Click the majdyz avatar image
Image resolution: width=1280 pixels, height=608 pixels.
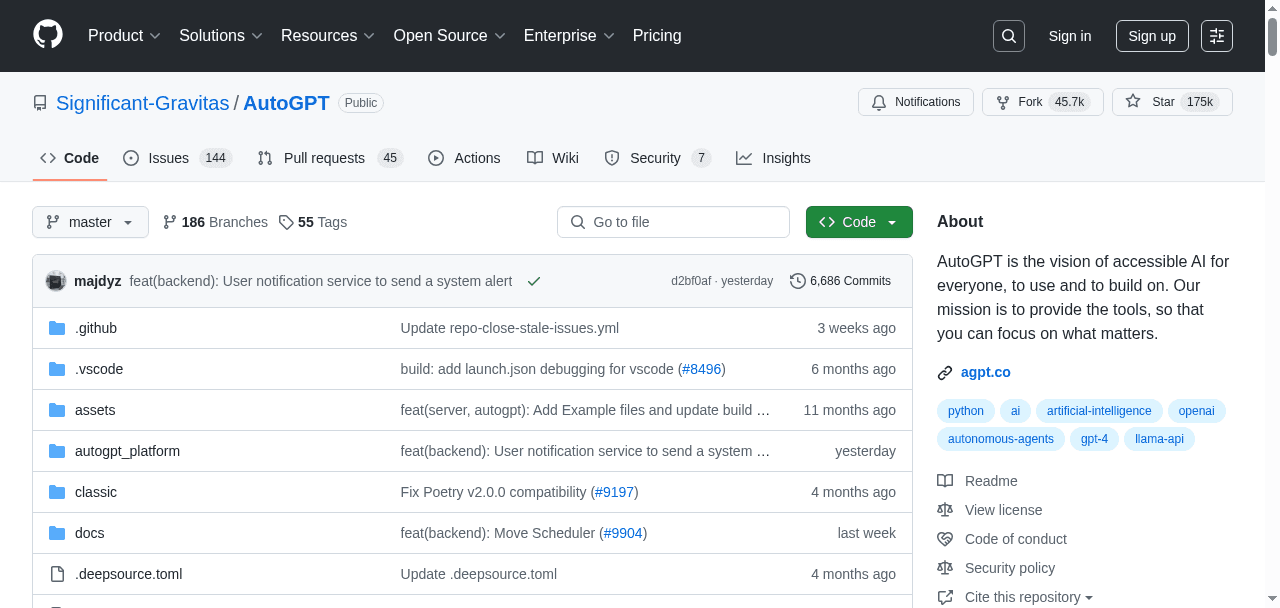click(56, 281)
